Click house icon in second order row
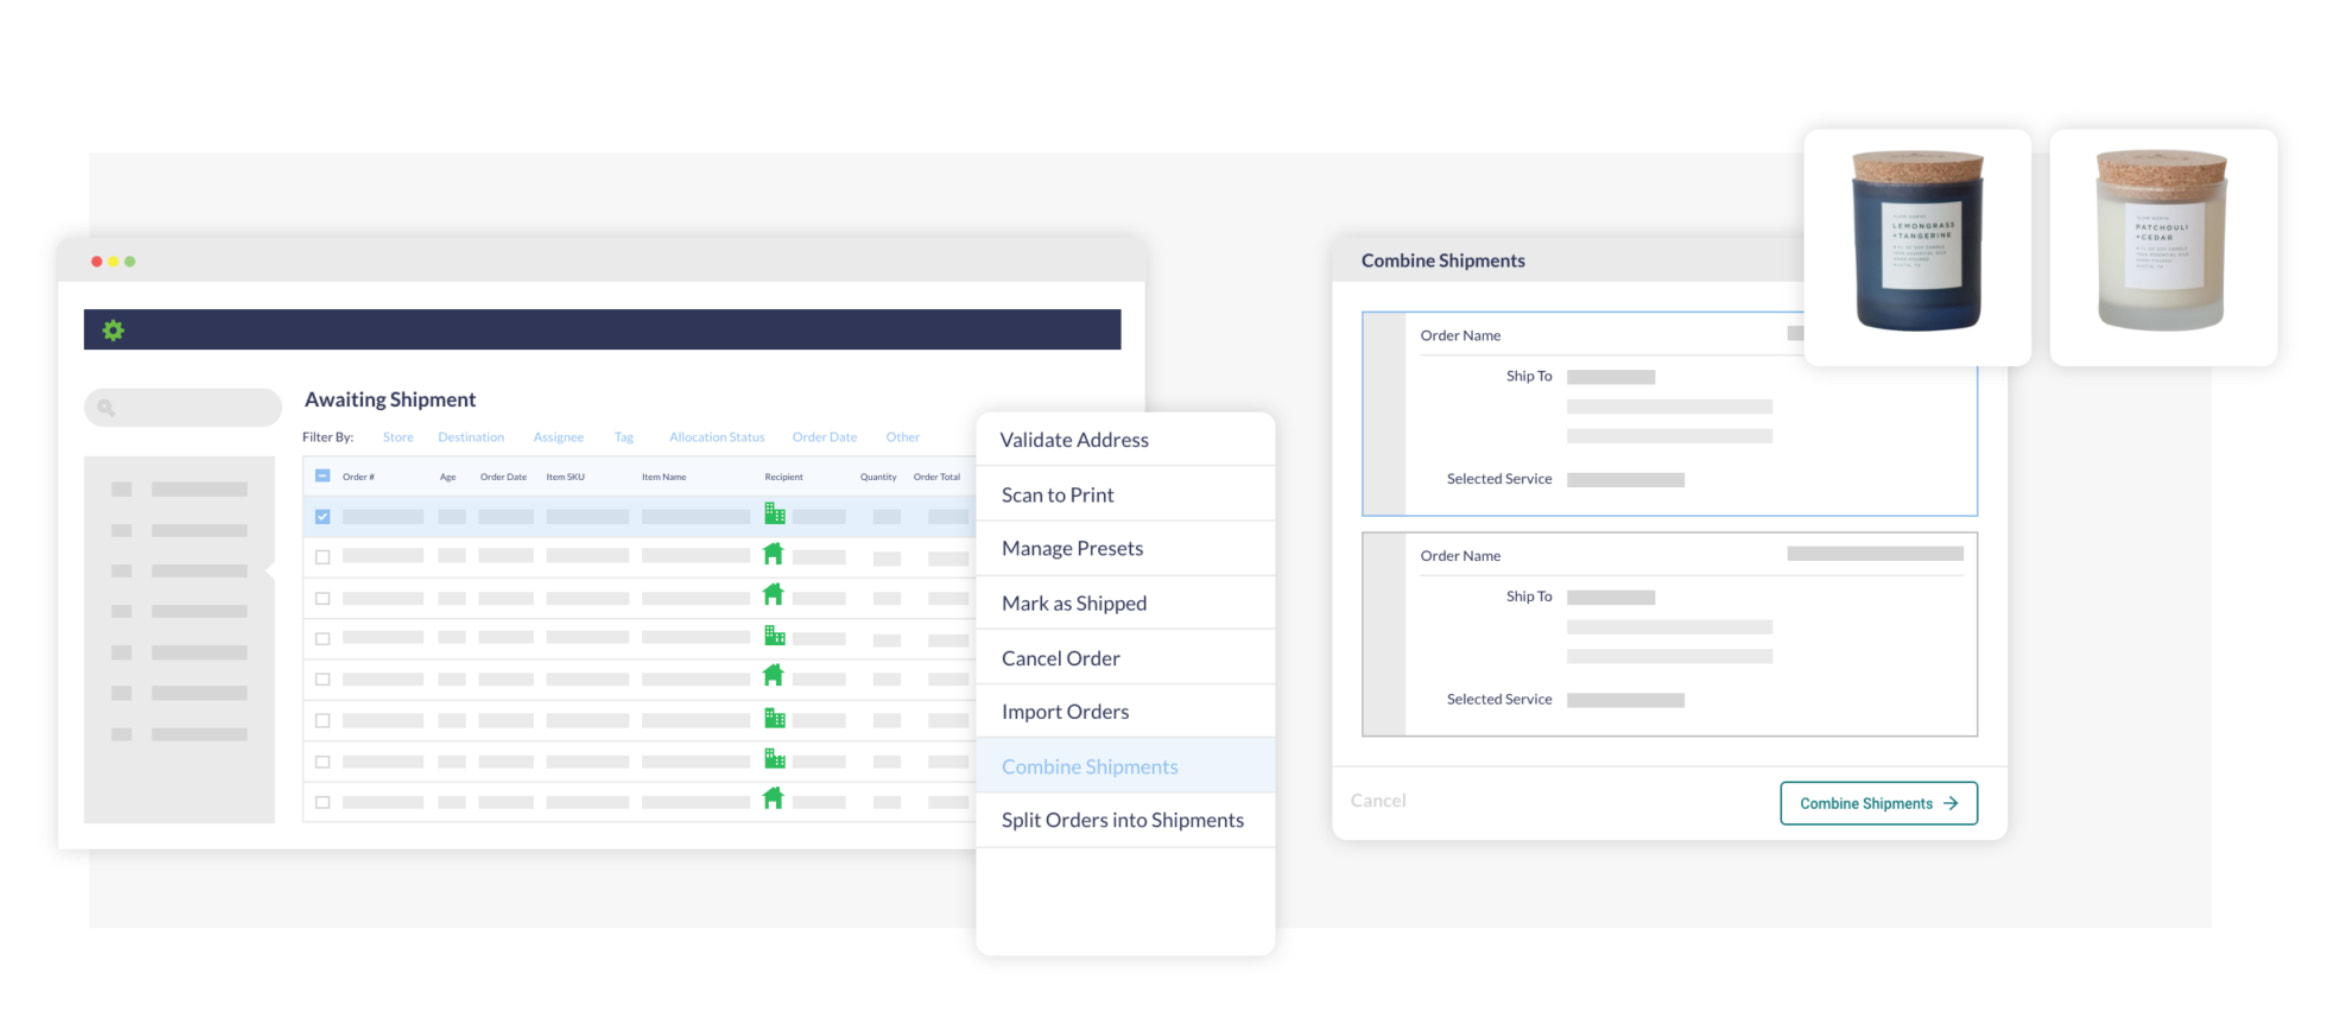Image resolution: width=2326 pixels, height=1014 pixels. [x=773, y=554]
